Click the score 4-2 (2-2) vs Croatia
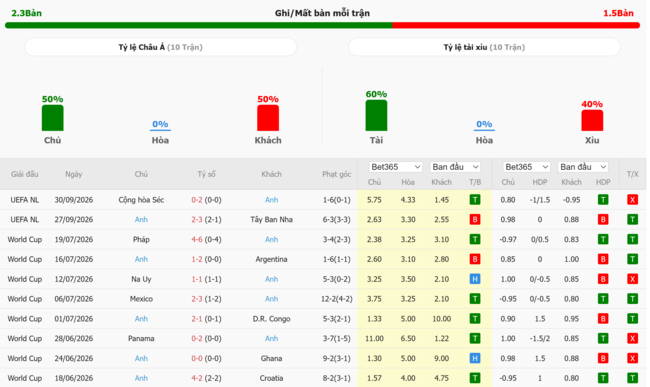Image resolution: width=650 pixels, height=387 pixels. point(206,378)
